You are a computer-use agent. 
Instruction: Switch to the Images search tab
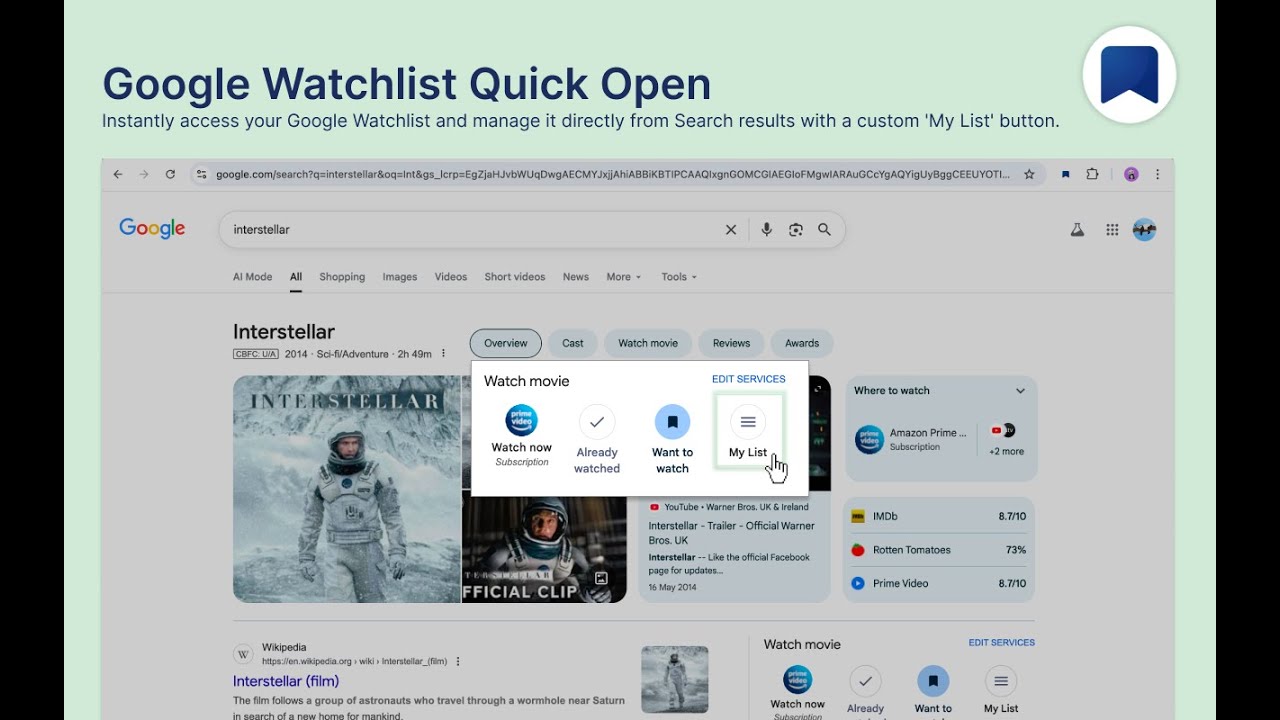click(x=400, y=277)
